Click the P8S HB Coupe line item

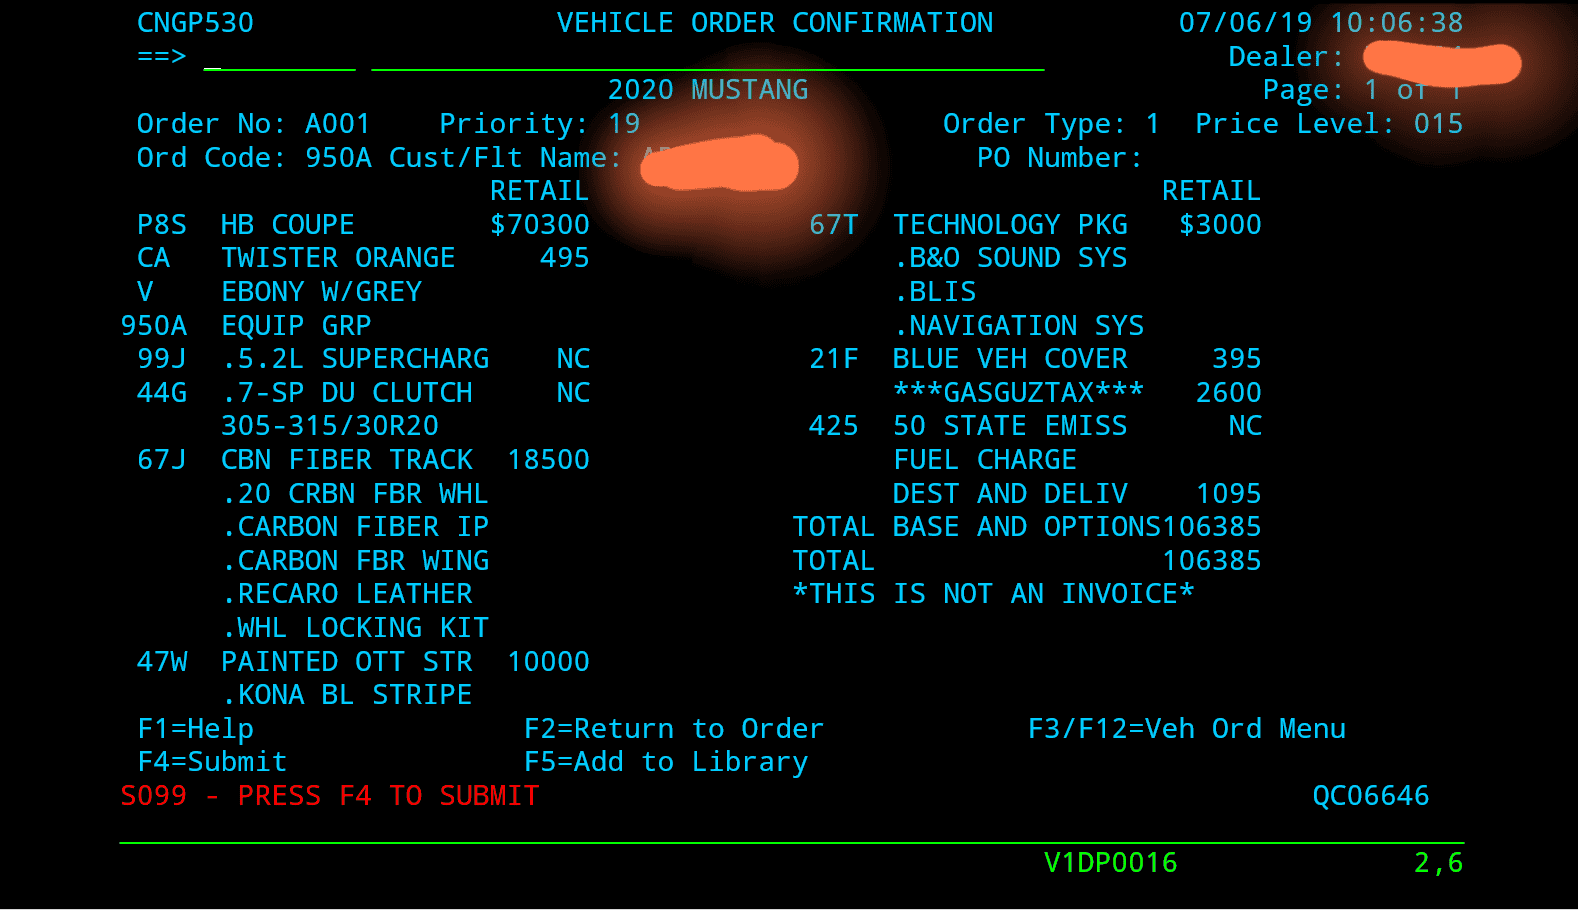click(x=363, y=225)
